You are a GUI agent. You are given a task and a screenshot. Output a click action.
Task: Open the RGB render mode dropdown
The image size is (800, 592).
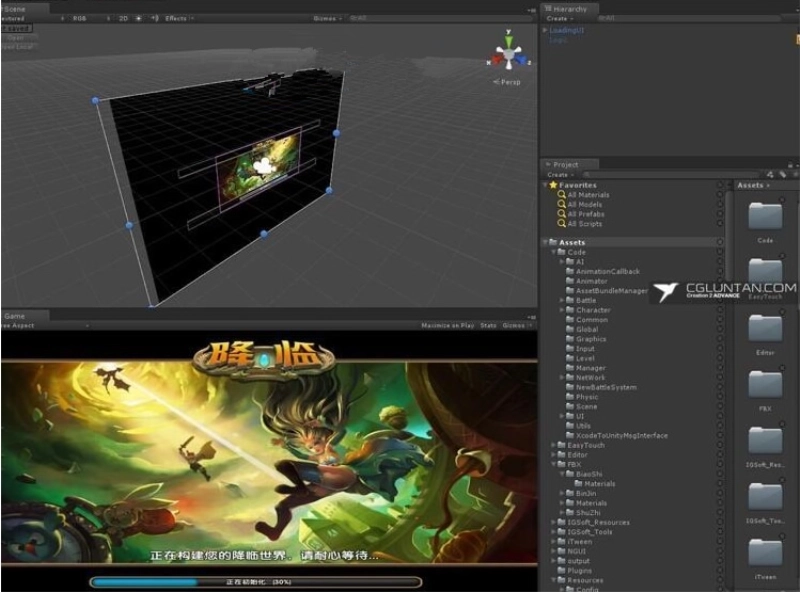point(90,18)
